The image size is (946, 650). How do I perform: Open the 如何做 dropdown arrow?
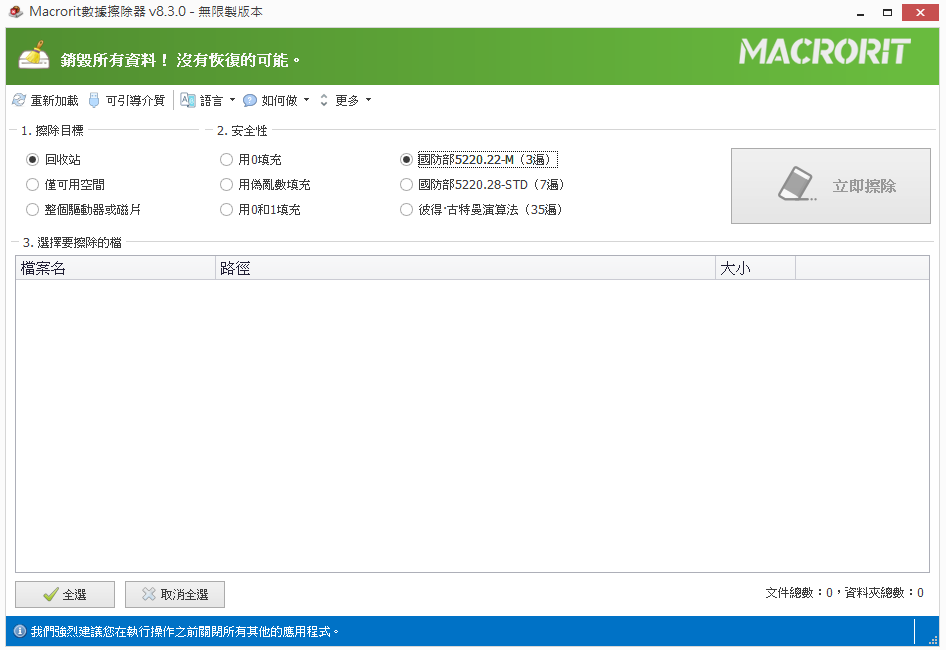pos(306,100)
